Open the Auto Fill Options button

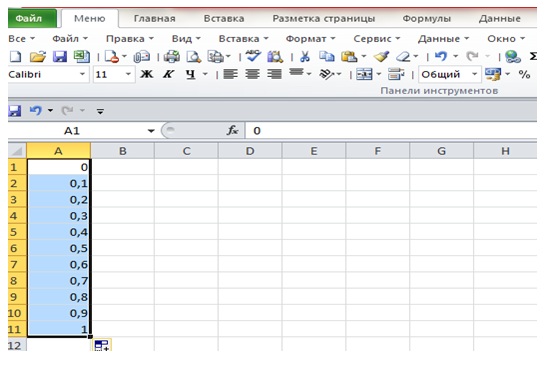coord(102,345)
